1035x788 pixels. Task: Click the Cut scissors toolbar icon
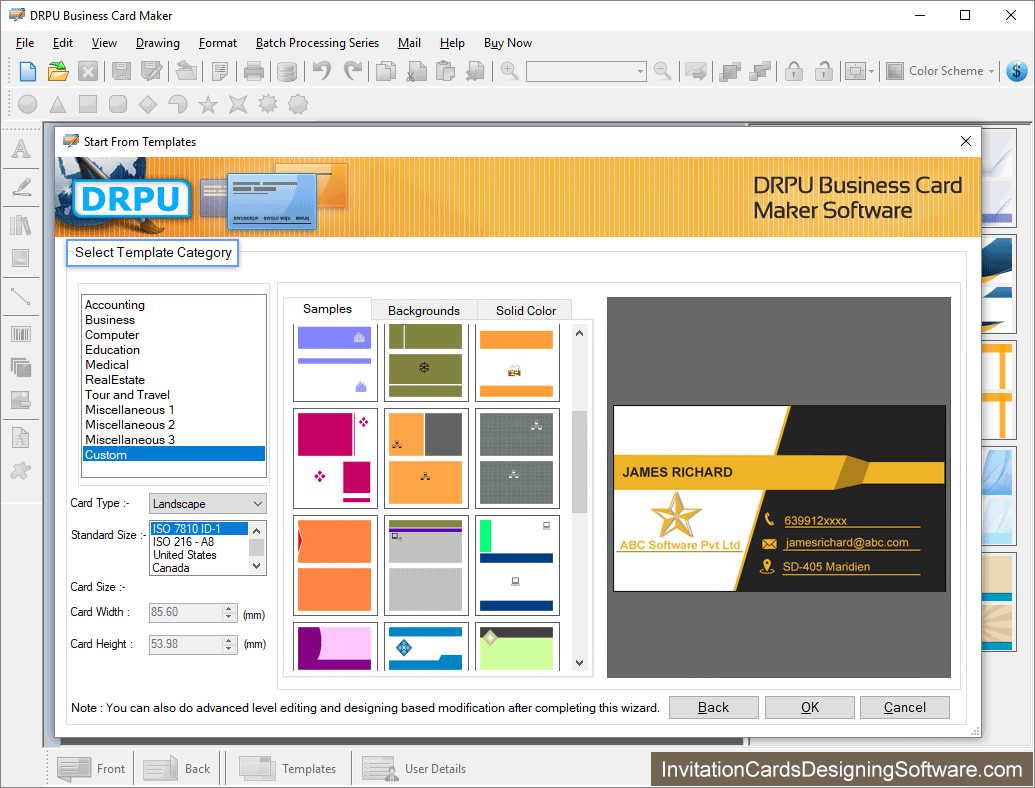click(416, 71)
